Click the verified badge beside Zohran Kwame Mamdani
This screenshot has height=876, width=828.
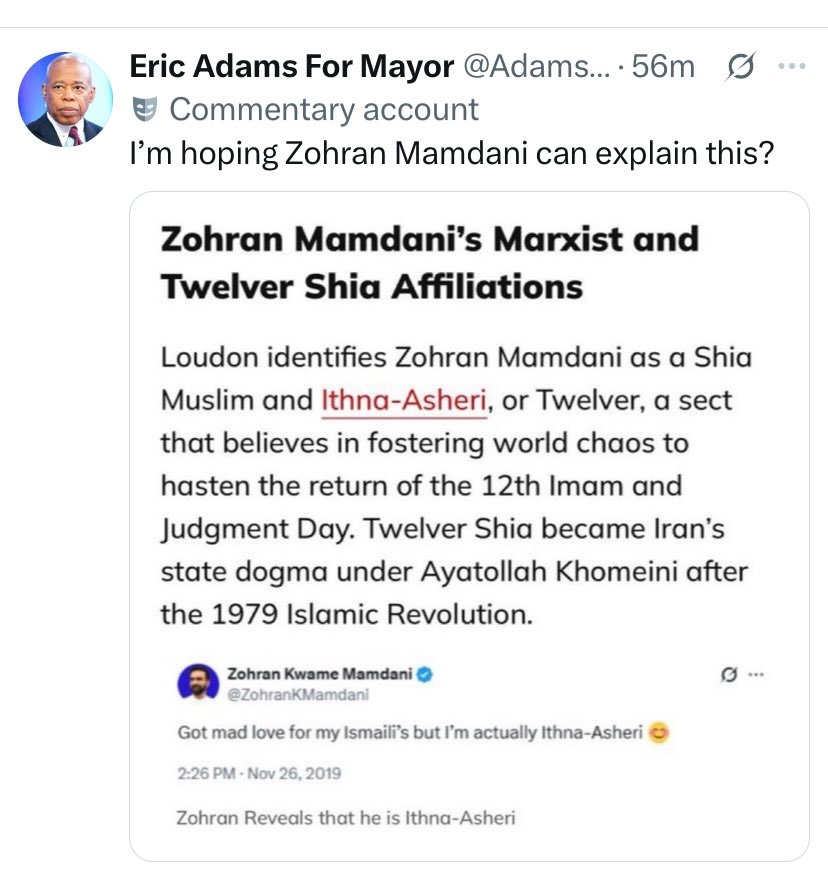pyautogui.click(x=425, y=674)
